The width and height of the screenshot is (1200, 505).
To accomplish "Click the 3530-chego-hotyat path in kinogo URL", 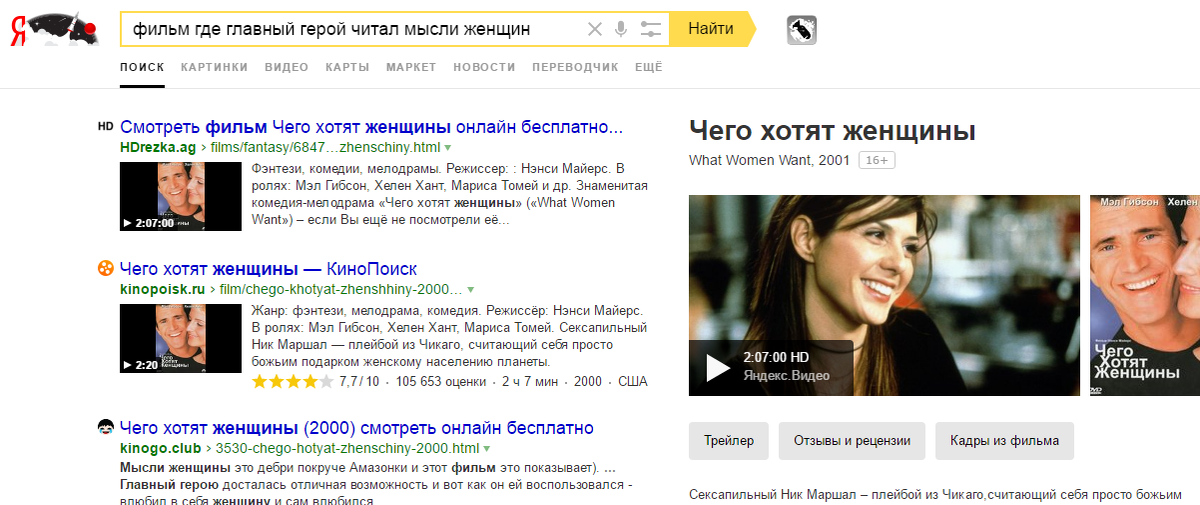I will click(347, 447).
